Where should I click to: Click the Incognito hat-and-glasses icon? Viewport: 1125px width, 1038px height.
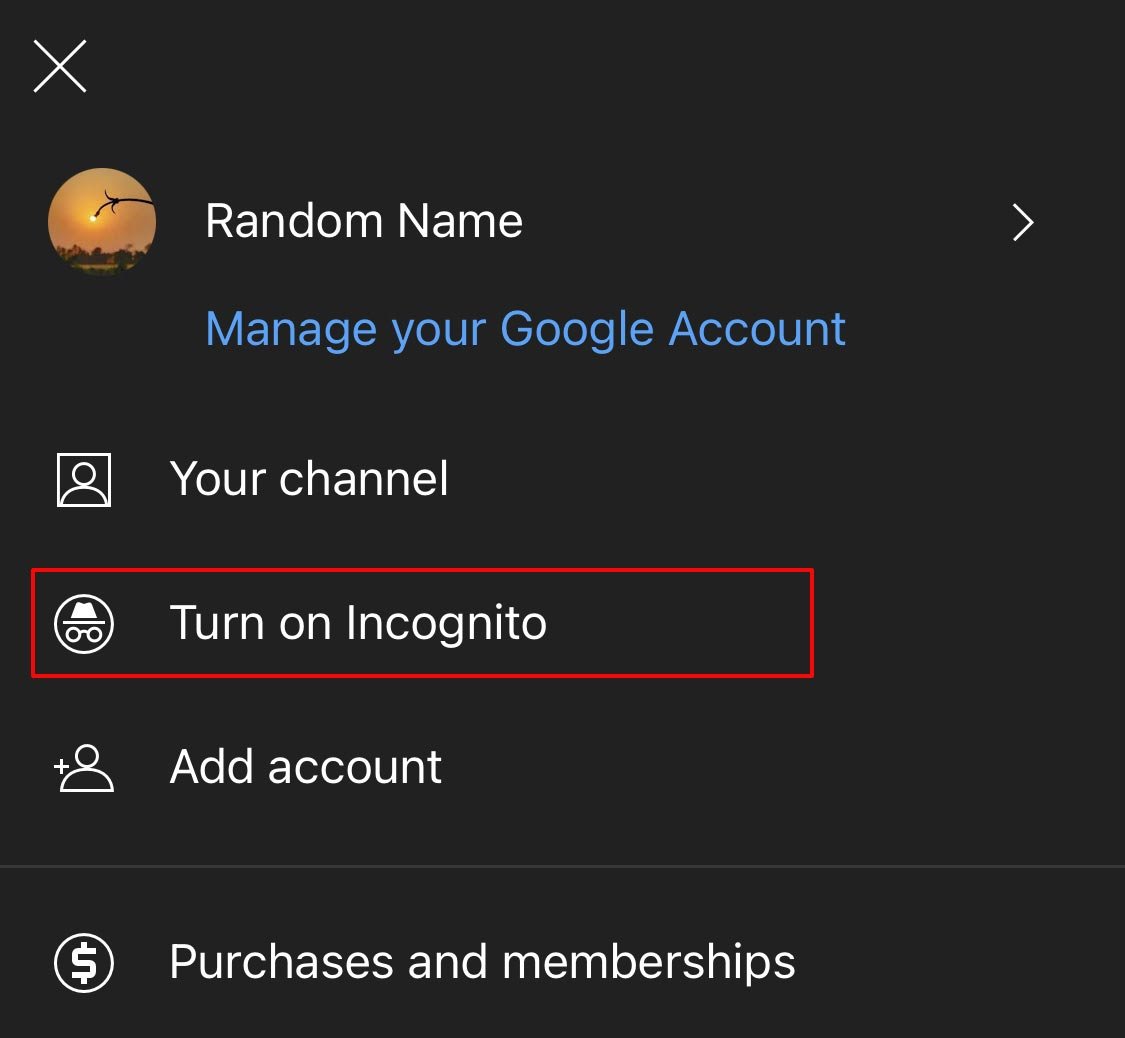pyautogui.click(x=84, y=623)
